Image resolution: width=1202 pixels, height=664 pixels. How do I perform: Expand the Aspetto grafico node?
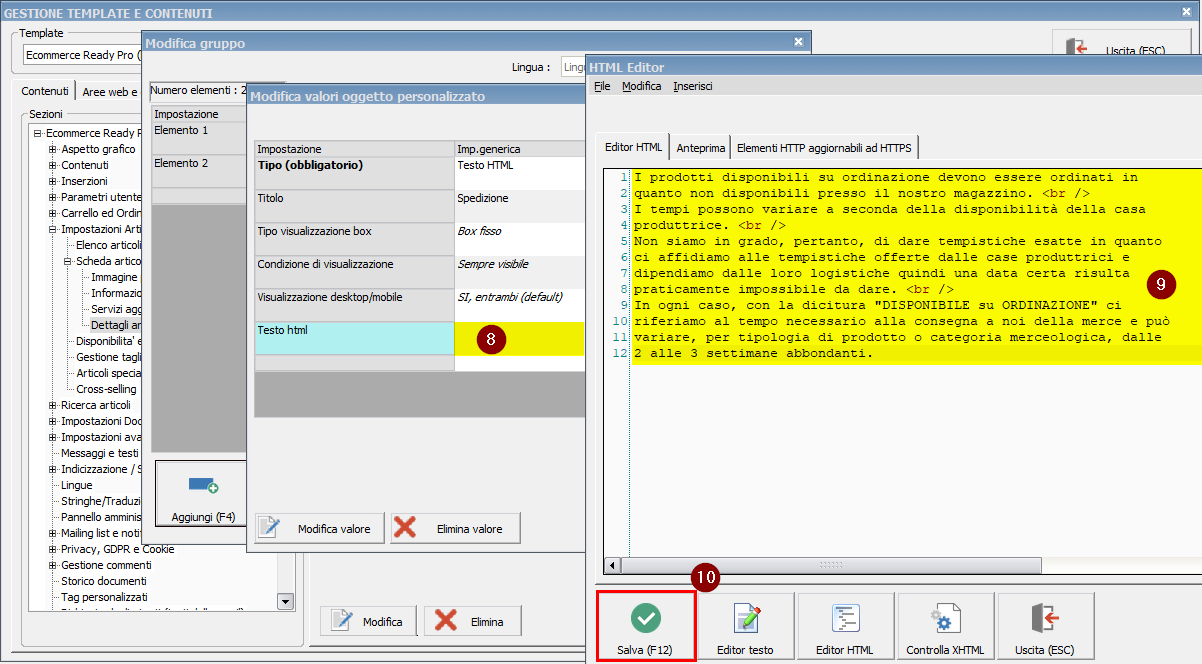pos(52,149)
